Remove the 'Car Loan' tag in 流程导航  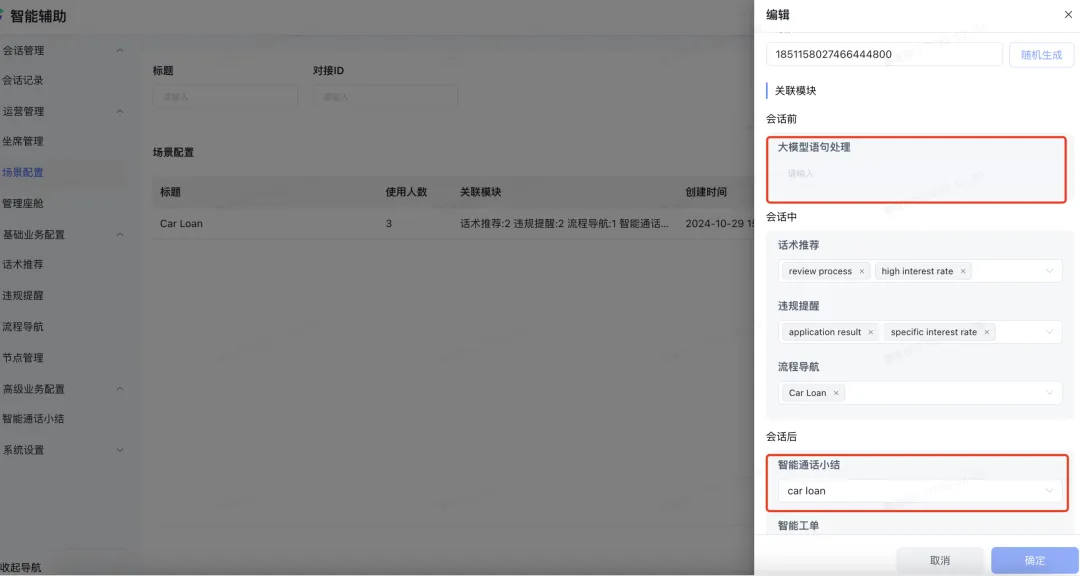(836, 393)
